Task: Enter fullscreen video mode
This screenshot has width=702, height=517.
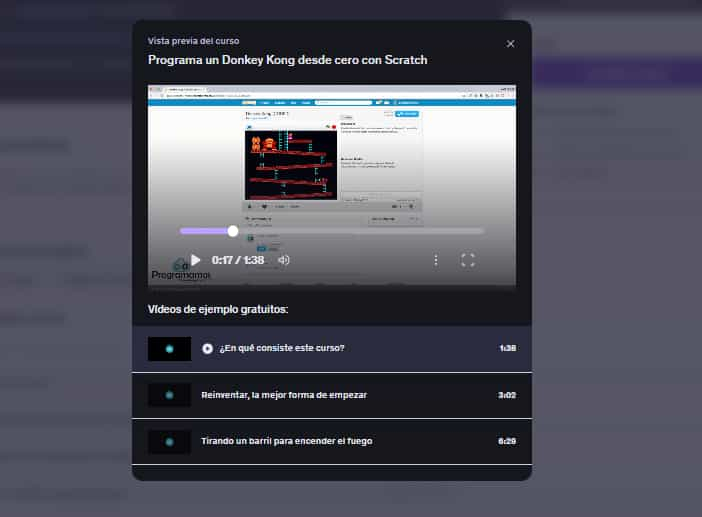Action: 467,260
